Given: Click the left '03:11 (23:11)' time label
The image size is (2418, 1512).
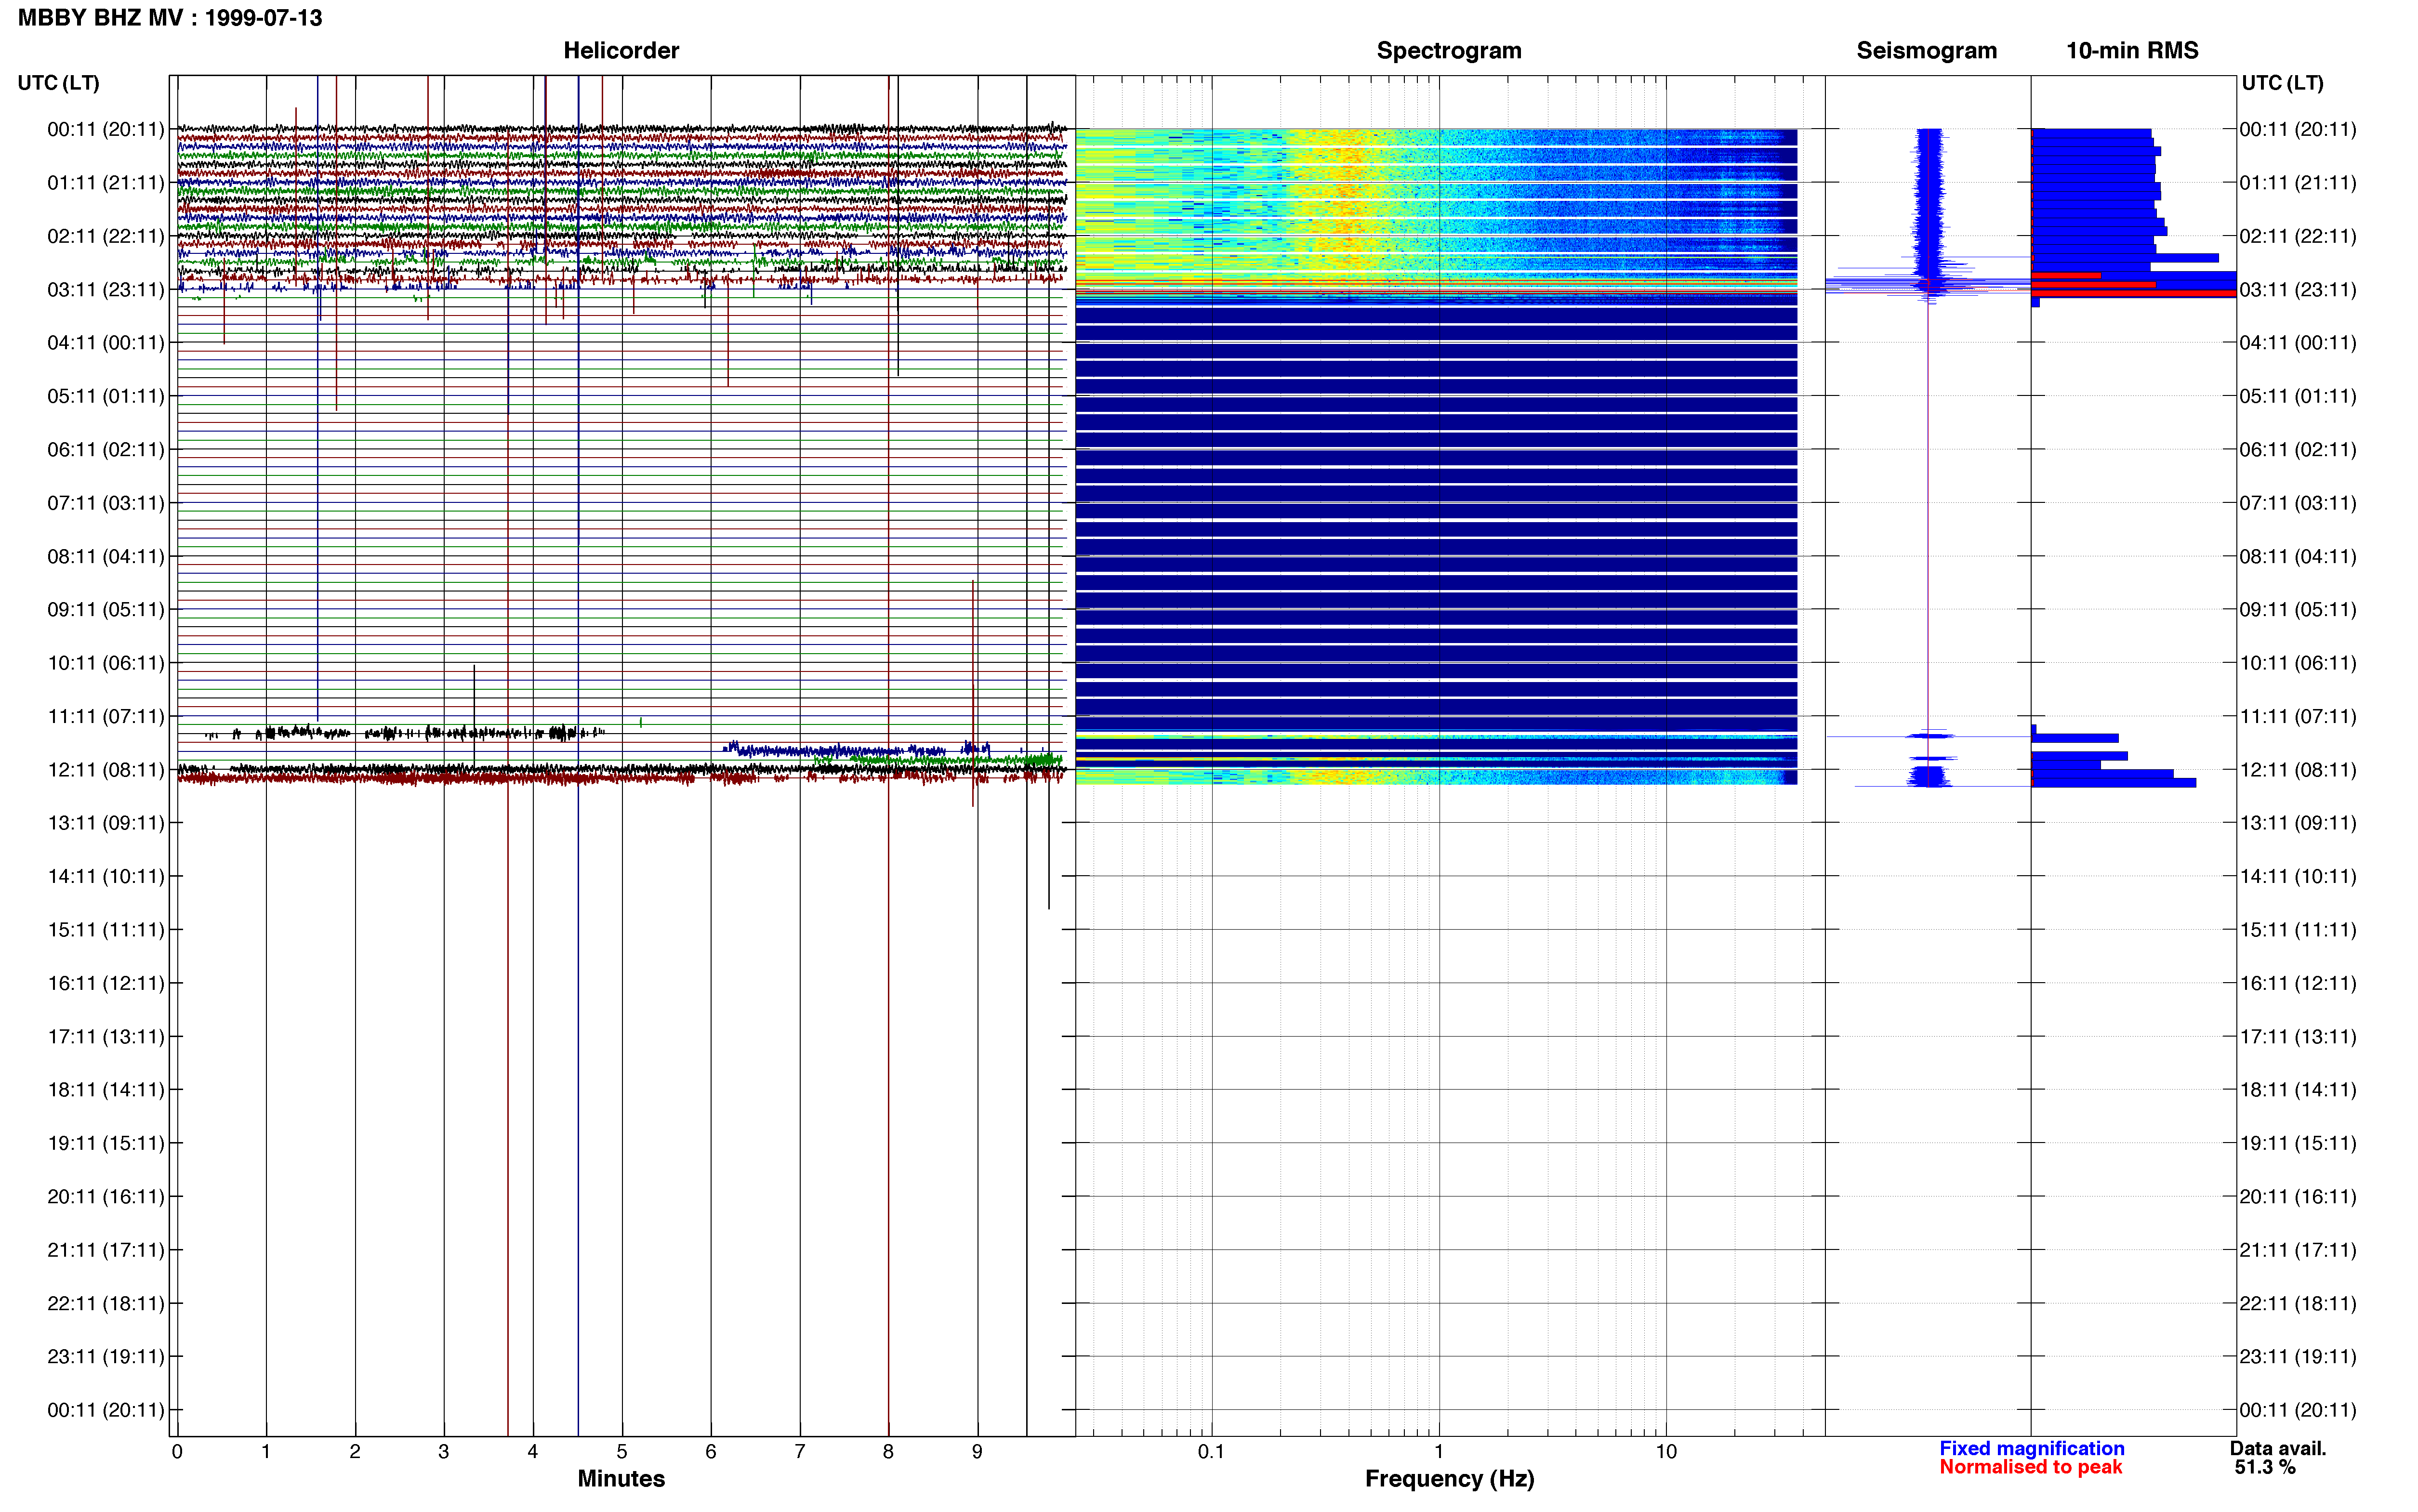Looking at the screenshot, I should [106, 290].
